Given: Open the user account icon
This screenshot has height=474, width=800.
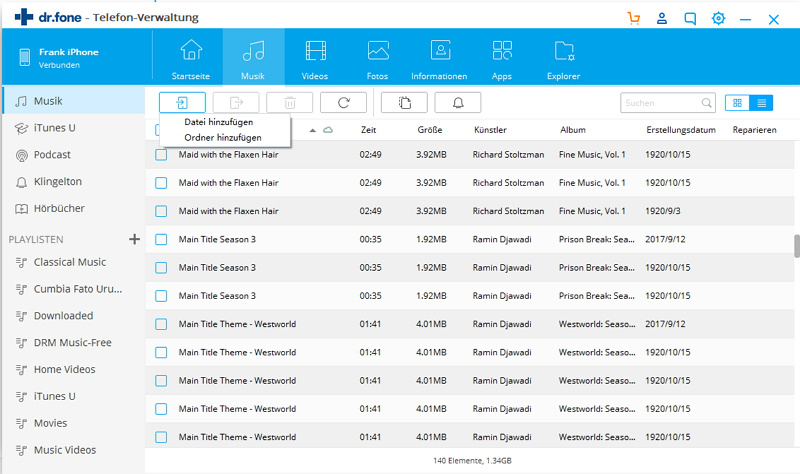Looking at the screenshot, I should [662, 19].
